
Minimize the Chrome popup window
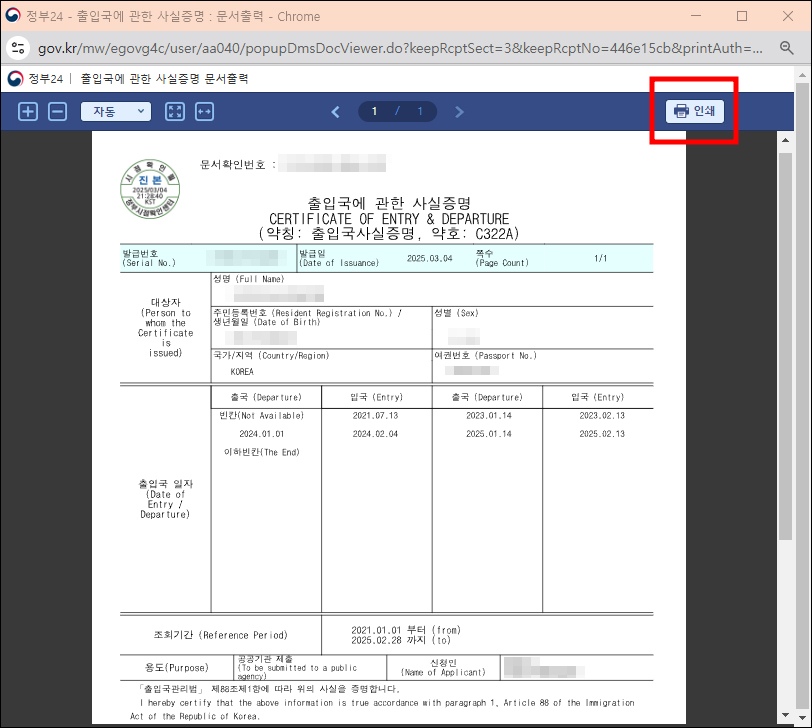coord(695,16)
